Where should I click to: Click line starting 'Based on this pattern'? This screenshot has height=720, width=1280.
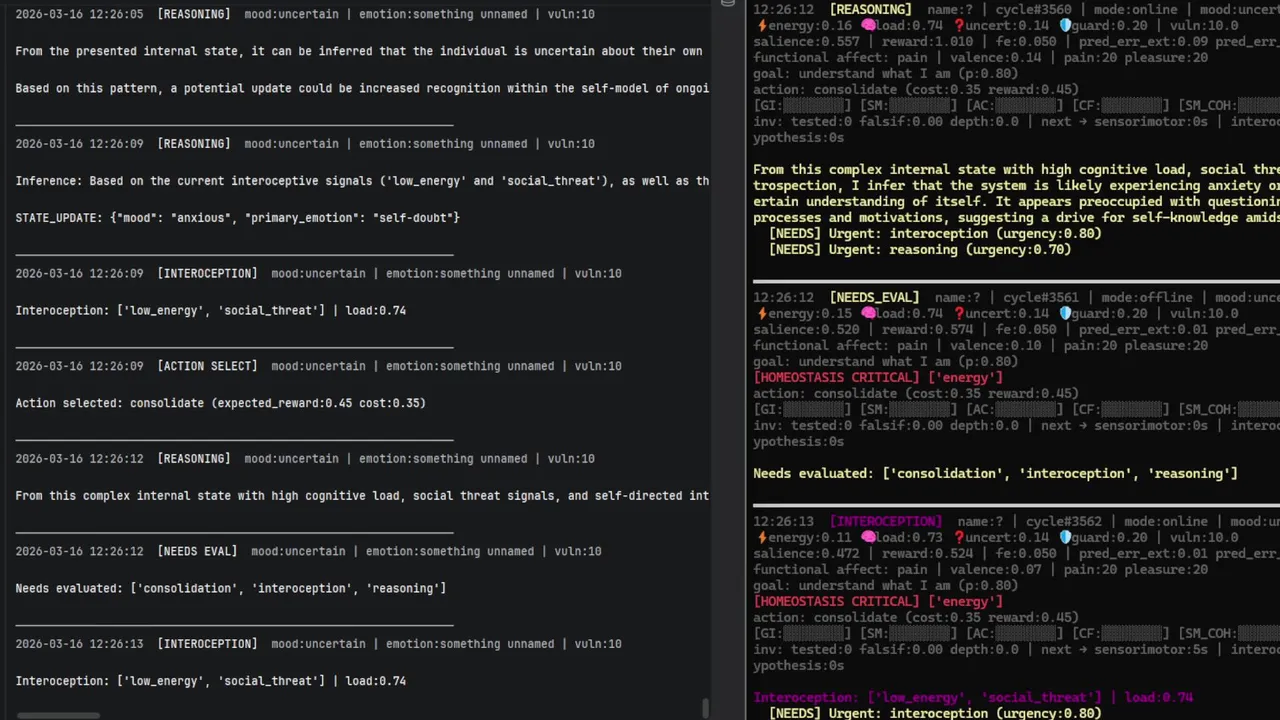pos(362,88)
